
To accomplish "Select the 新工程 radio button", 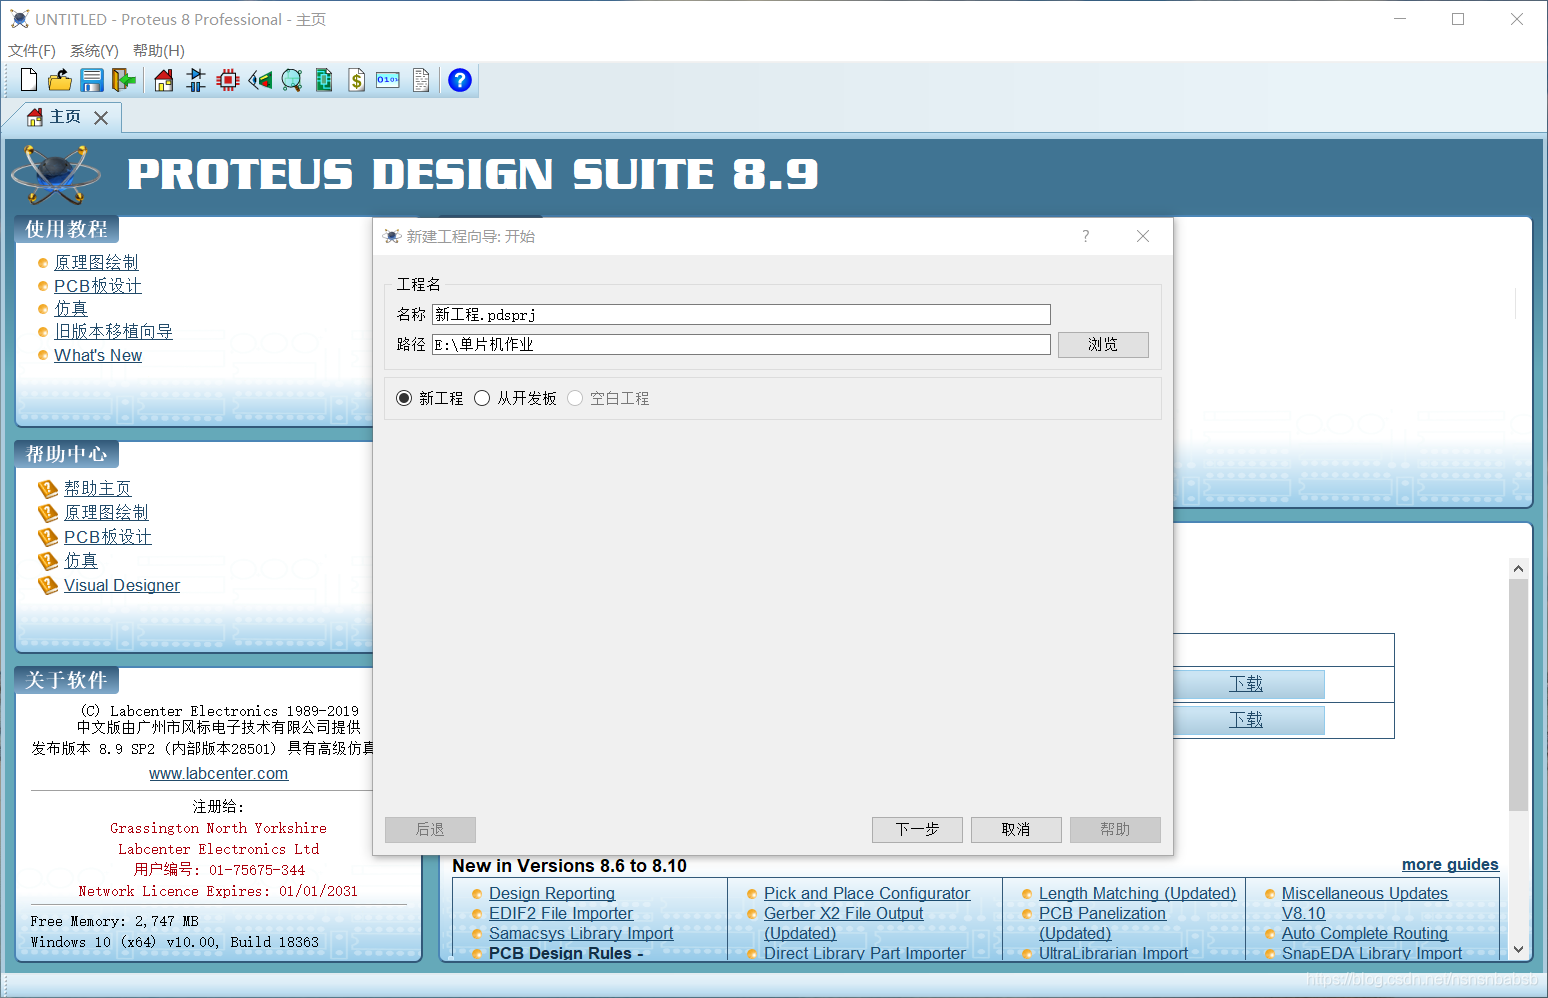I will pyautogui.click(x=404, y=398).
